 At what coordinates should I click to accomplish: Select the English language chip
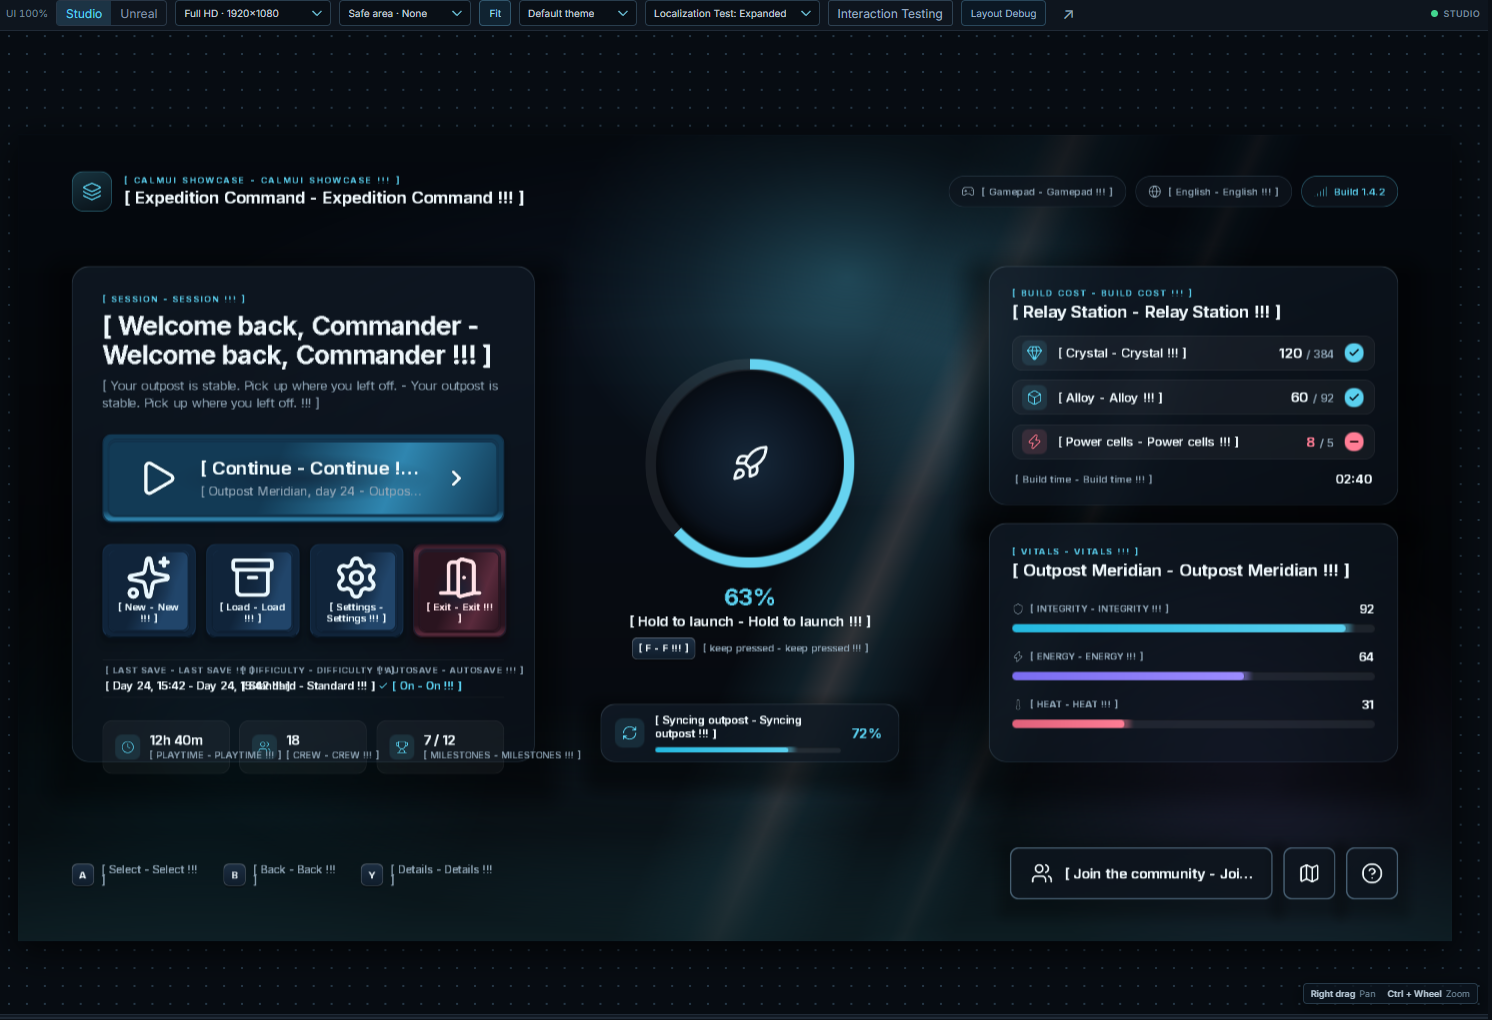tap(1213, 192)
